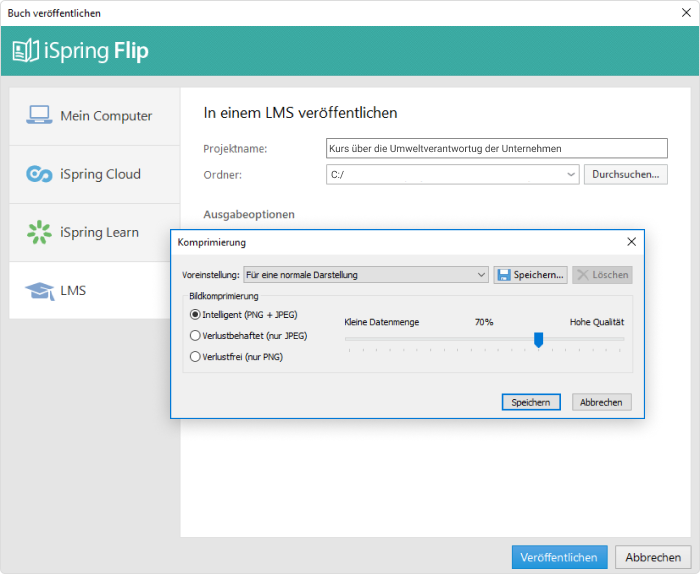Click the iSpring Flip book logo icon
This screenshot has width=700, height=574.
coord(25,50)
